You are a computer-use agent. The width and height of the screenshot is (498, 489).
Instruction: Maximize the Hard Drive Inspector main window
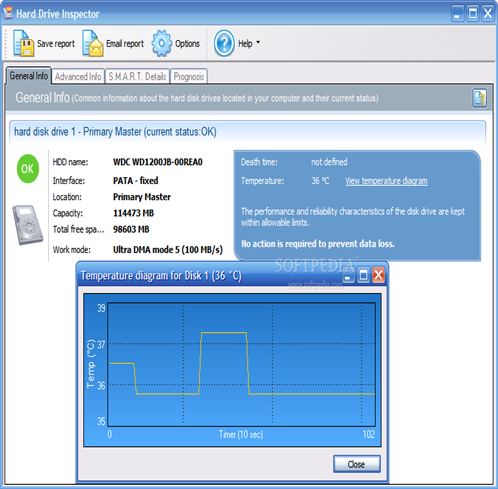pos(473,14)
